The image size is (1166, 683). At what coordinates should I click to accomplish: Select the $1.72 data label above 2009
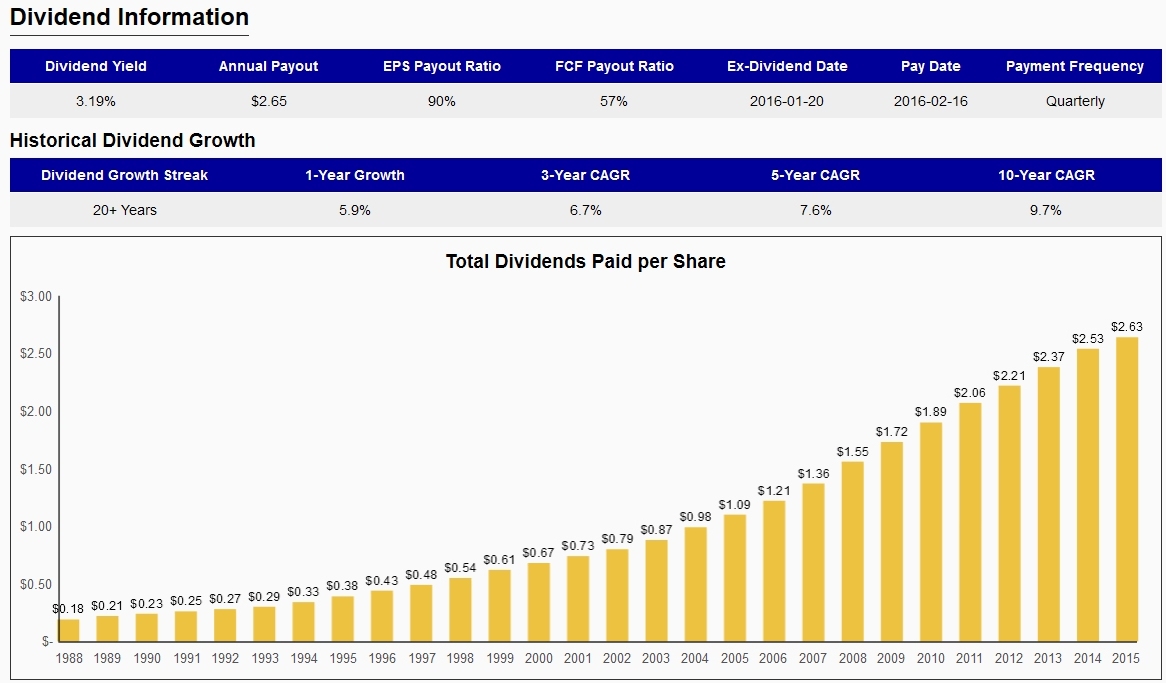click(892, 432)
